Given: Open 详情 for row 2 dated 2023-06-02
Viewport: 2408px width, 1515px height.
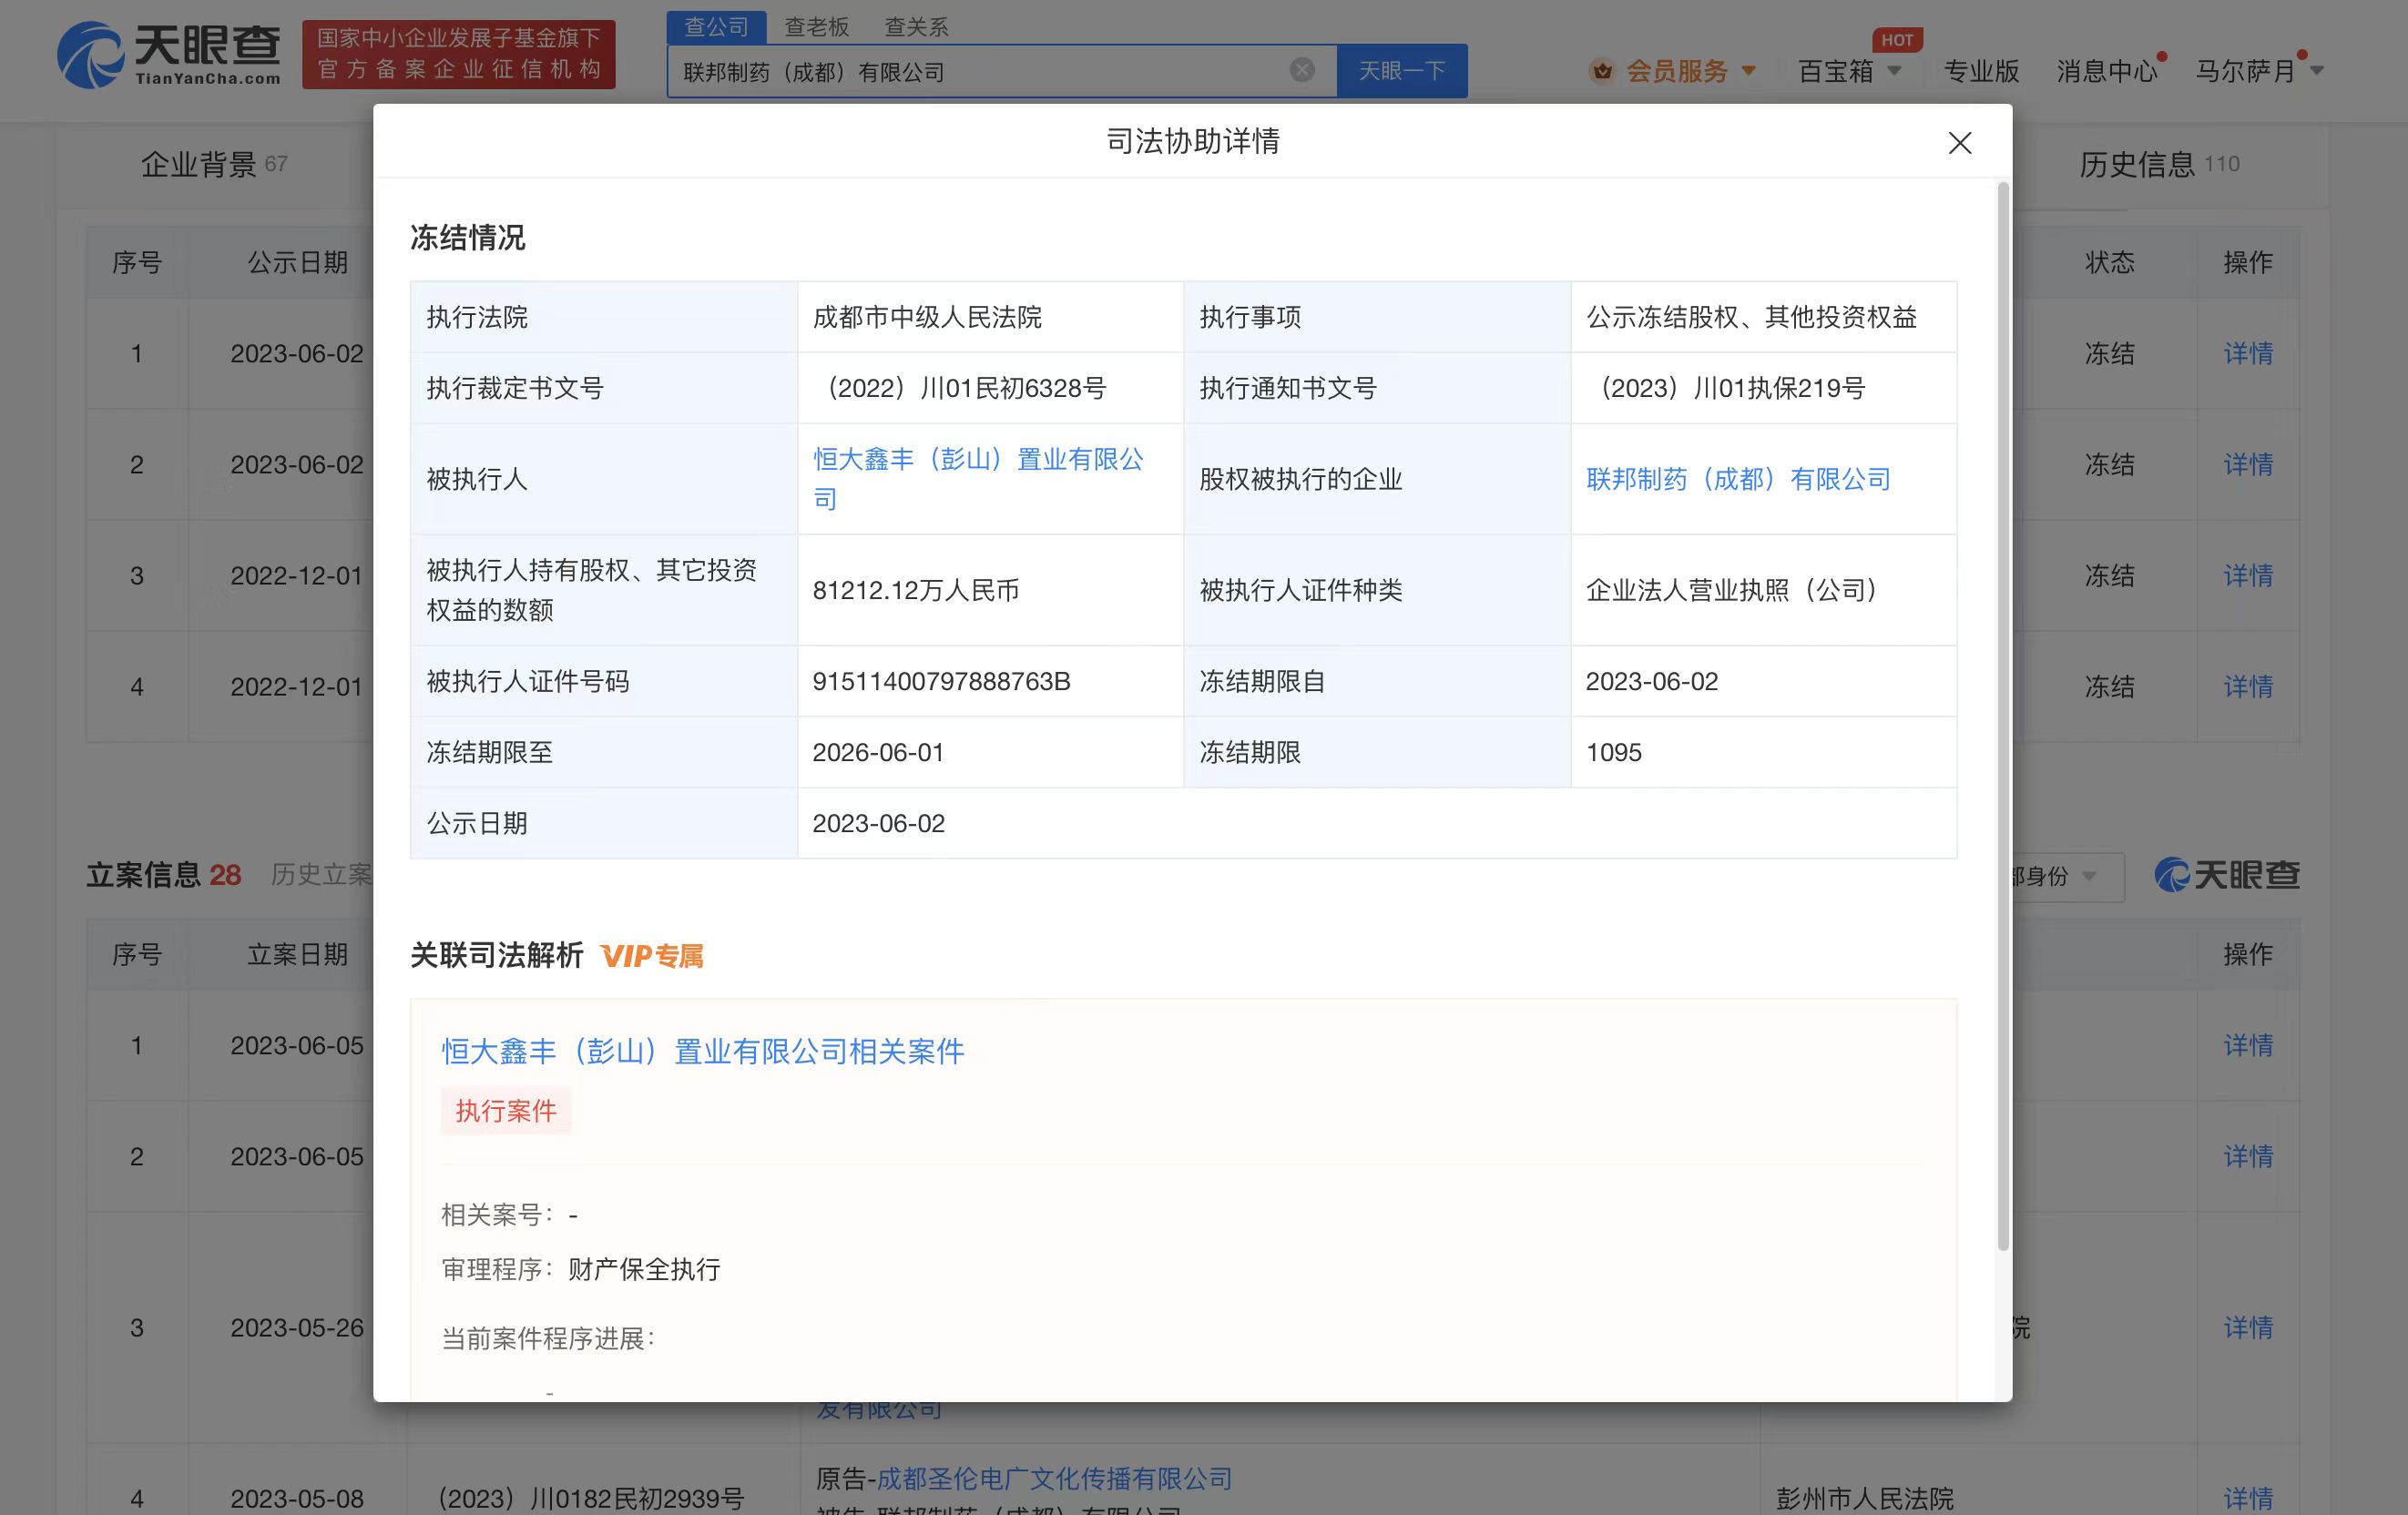Looking at the screenshot, I should (2248, 464).
